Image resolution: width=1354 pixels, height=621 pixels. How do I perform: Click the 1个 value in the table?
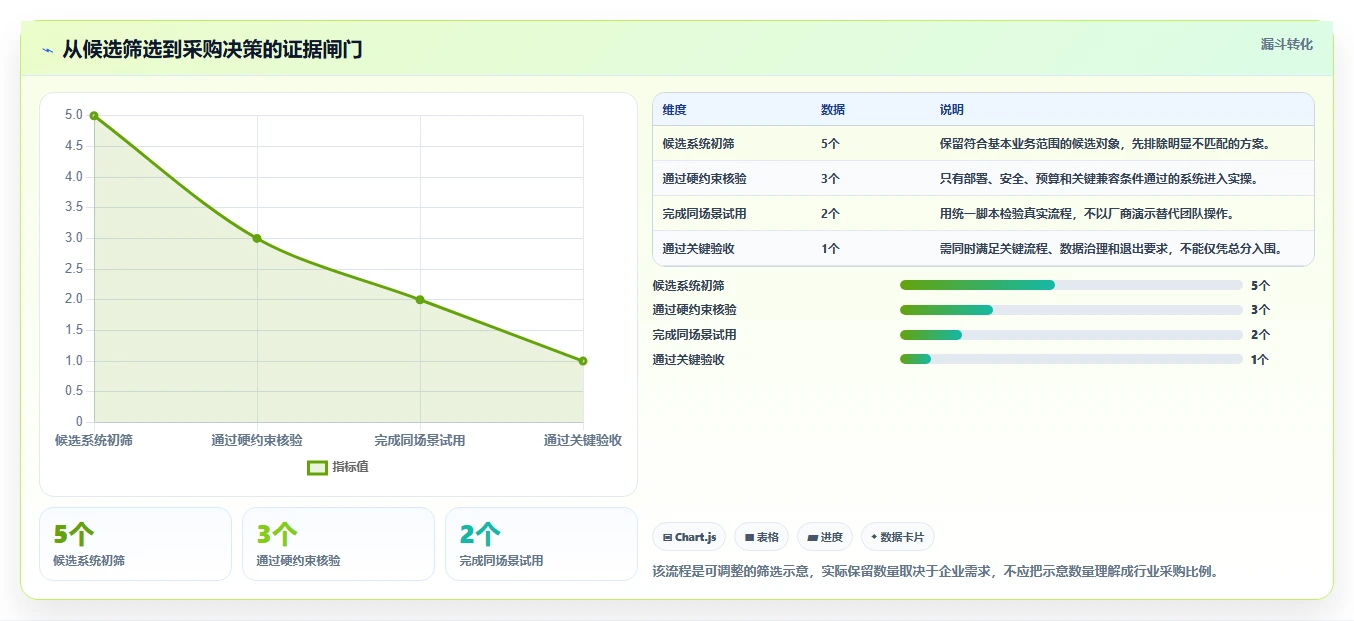click(x=830, y=249)
